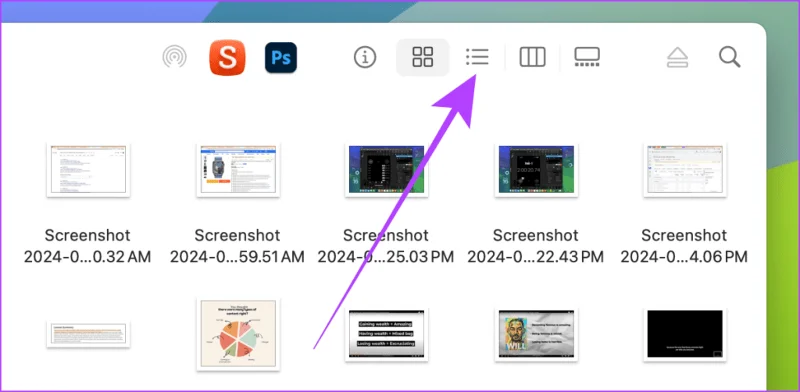Select the all-black image thumbnail
The width and height of the screenshot is (800, 392).
(685, 334)
